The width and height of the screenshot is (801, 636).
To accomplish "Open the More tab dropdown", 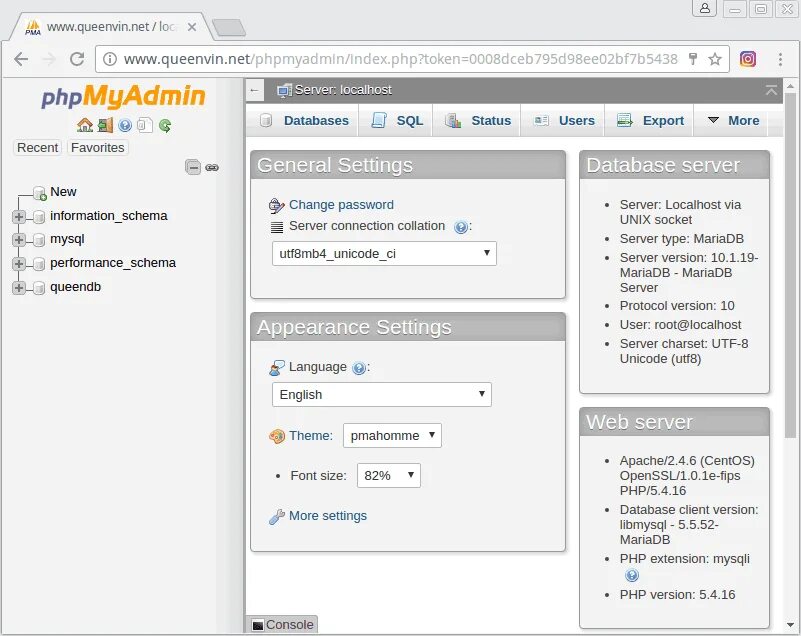I will point(734,121).
